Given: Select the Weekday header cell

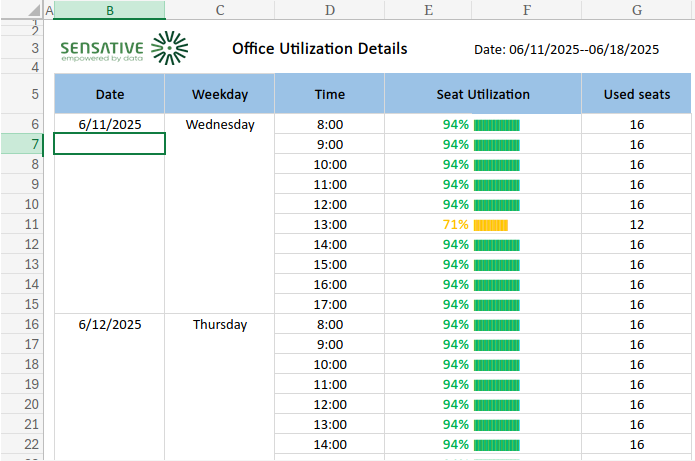Looking at the screenshot, I should coord(219,94).
